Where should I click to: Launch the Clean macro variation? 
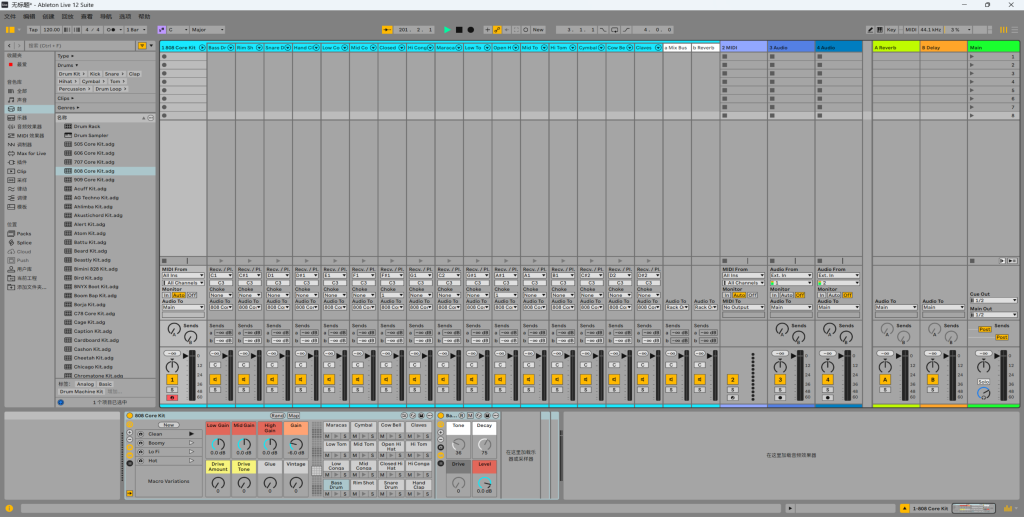[x=191, y=434]
